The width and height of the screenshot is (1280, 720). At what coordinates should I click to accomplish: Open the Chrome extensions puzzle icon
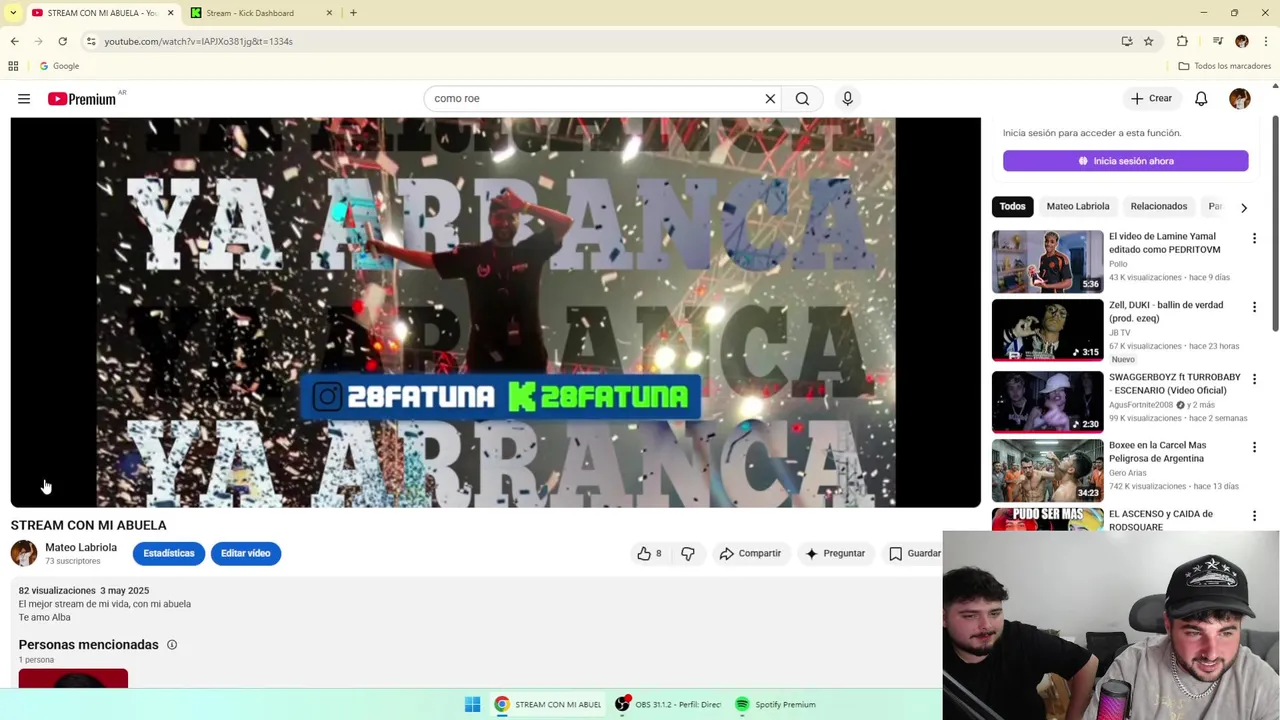point(1182,41)
